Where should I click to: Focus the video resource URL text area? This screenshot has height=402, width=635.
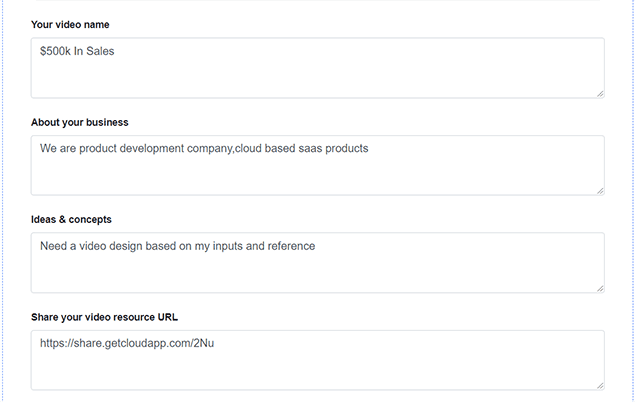point(317,367)
